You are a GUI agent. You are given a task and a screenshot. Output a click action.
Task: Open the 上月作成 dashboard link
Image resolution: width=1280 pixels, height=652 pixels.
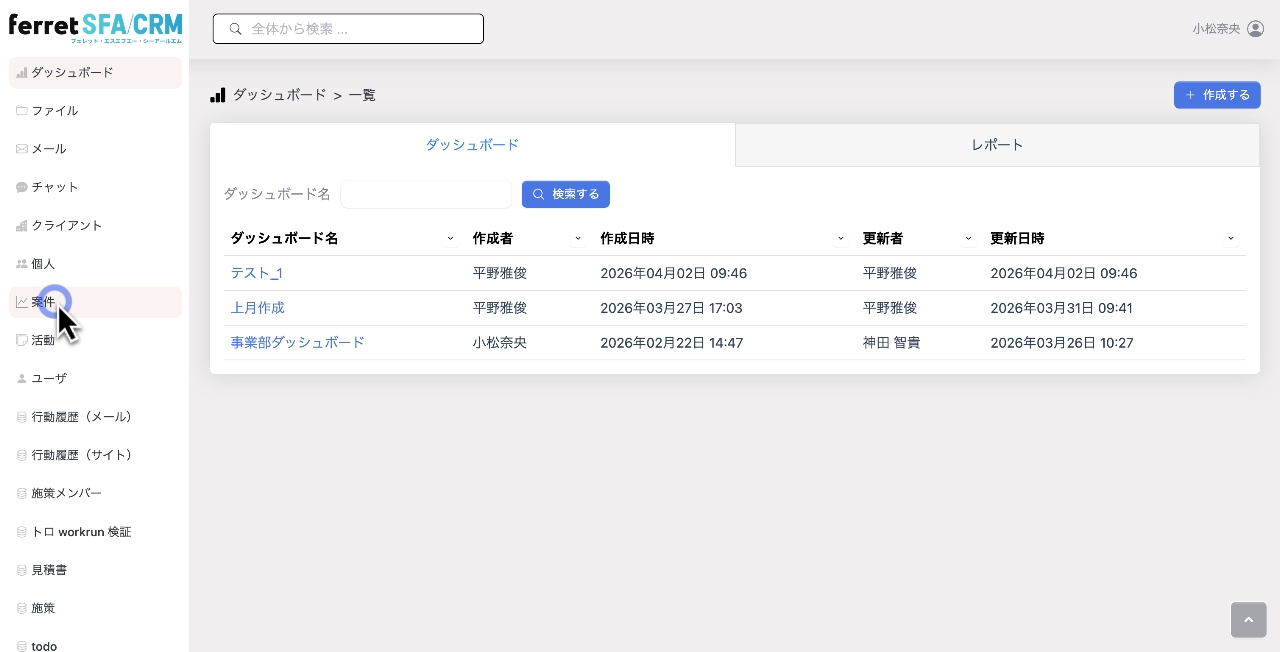[258, 308]
